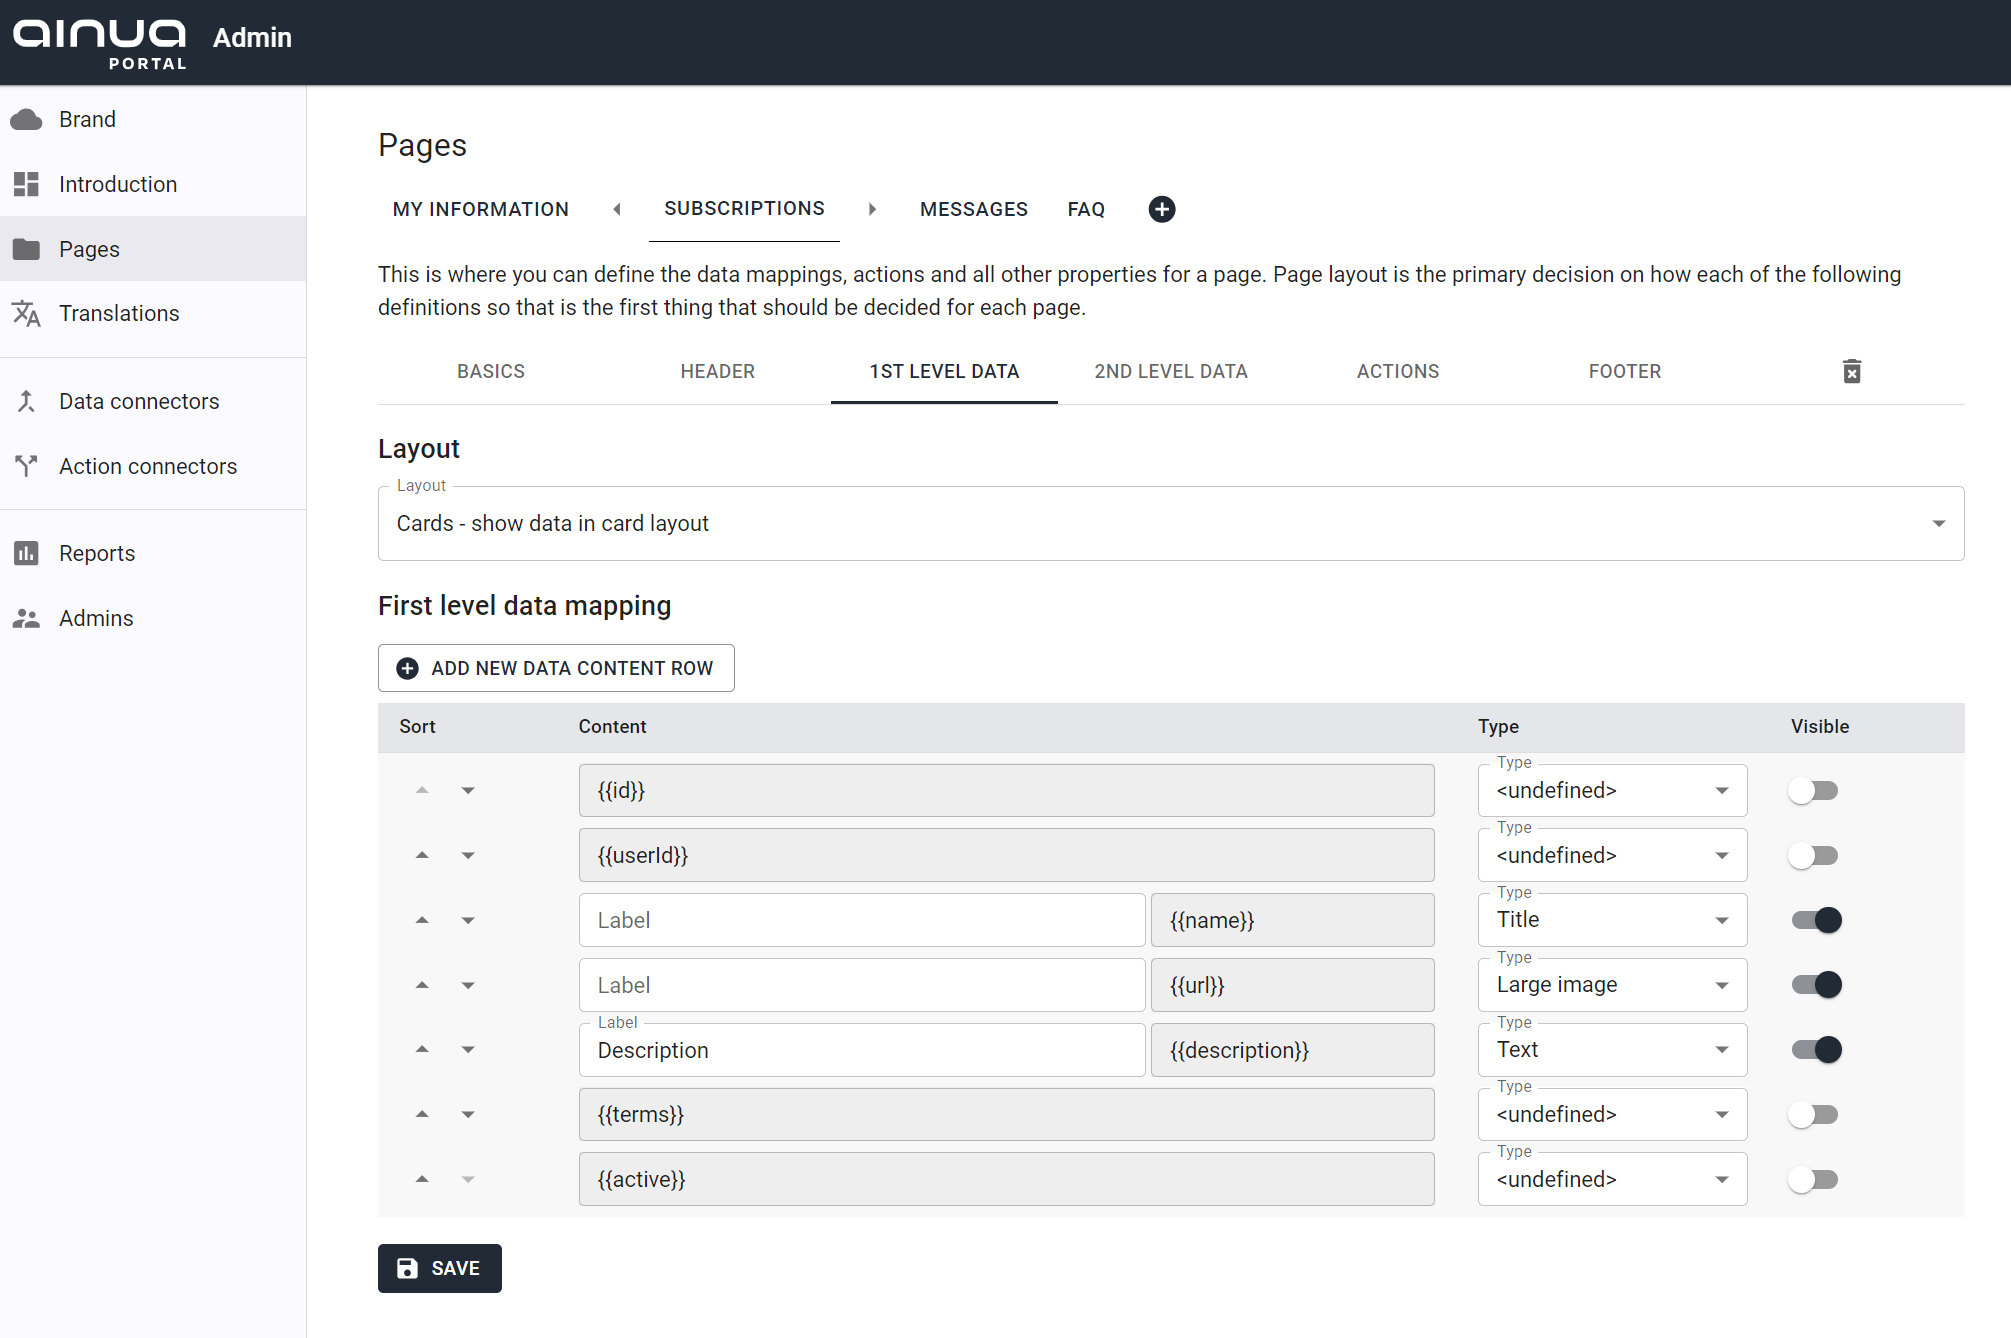Open Data connectors in sidebar
Image resolution: width=2011 pixels, height=1338 pixels.
point(153,401)
